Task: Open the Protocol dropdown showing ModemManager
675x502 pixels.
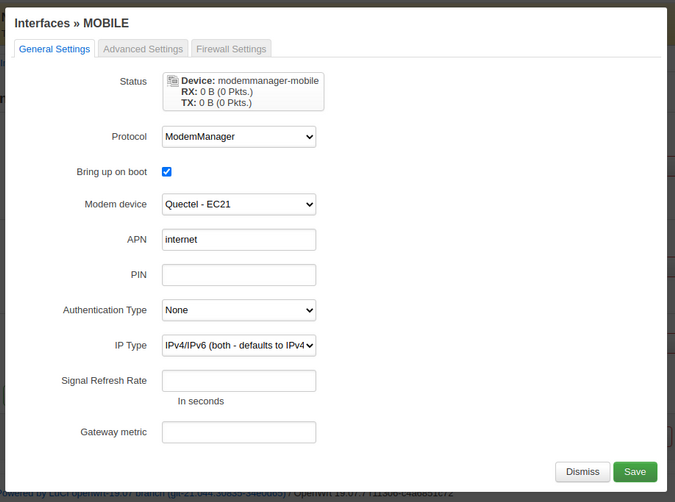Action: coord(239,136)
